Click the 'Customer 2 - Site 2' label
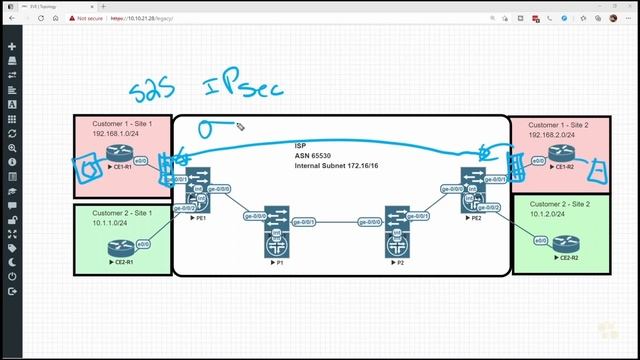The image size is (640, 360). click(560, 204)
